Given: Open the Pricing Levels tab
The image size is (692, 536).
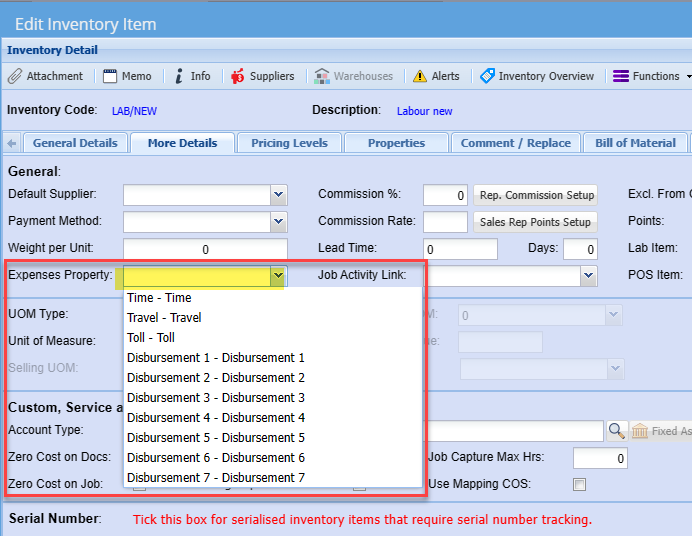Looking at the screenshot, I should click(290, 143).
